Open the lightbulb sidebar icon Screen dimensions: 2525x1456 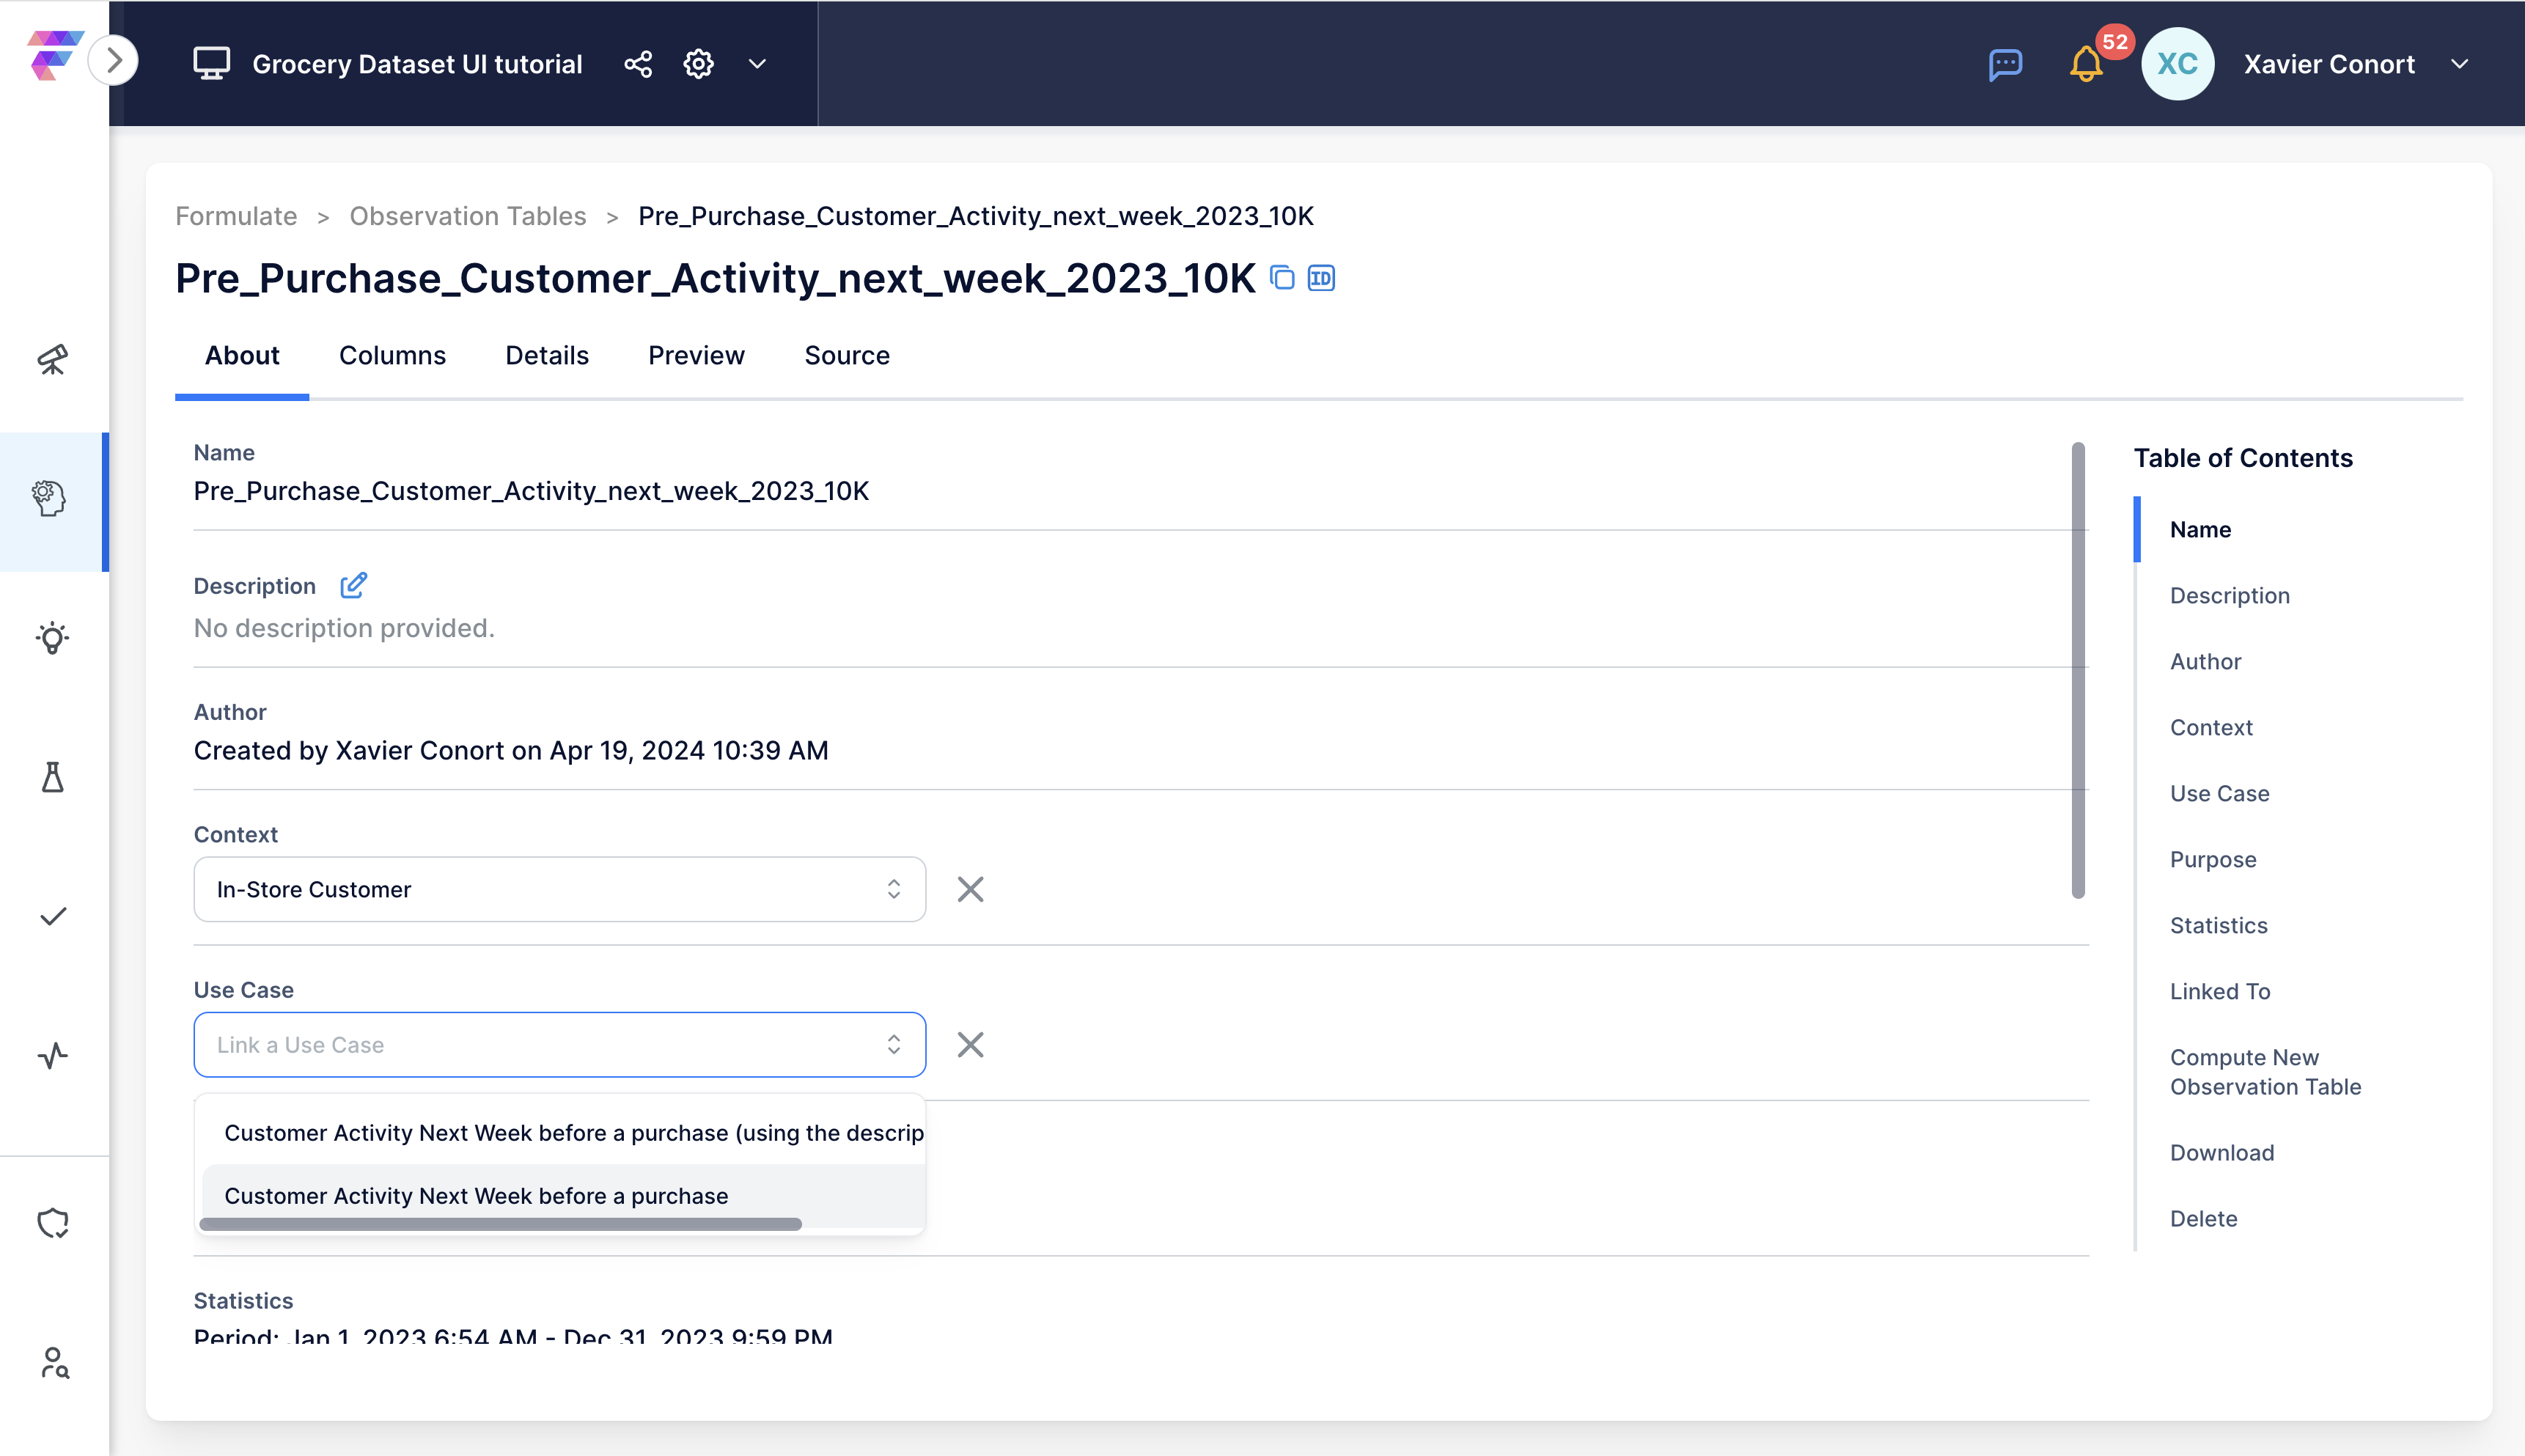[x=53, y=639]
